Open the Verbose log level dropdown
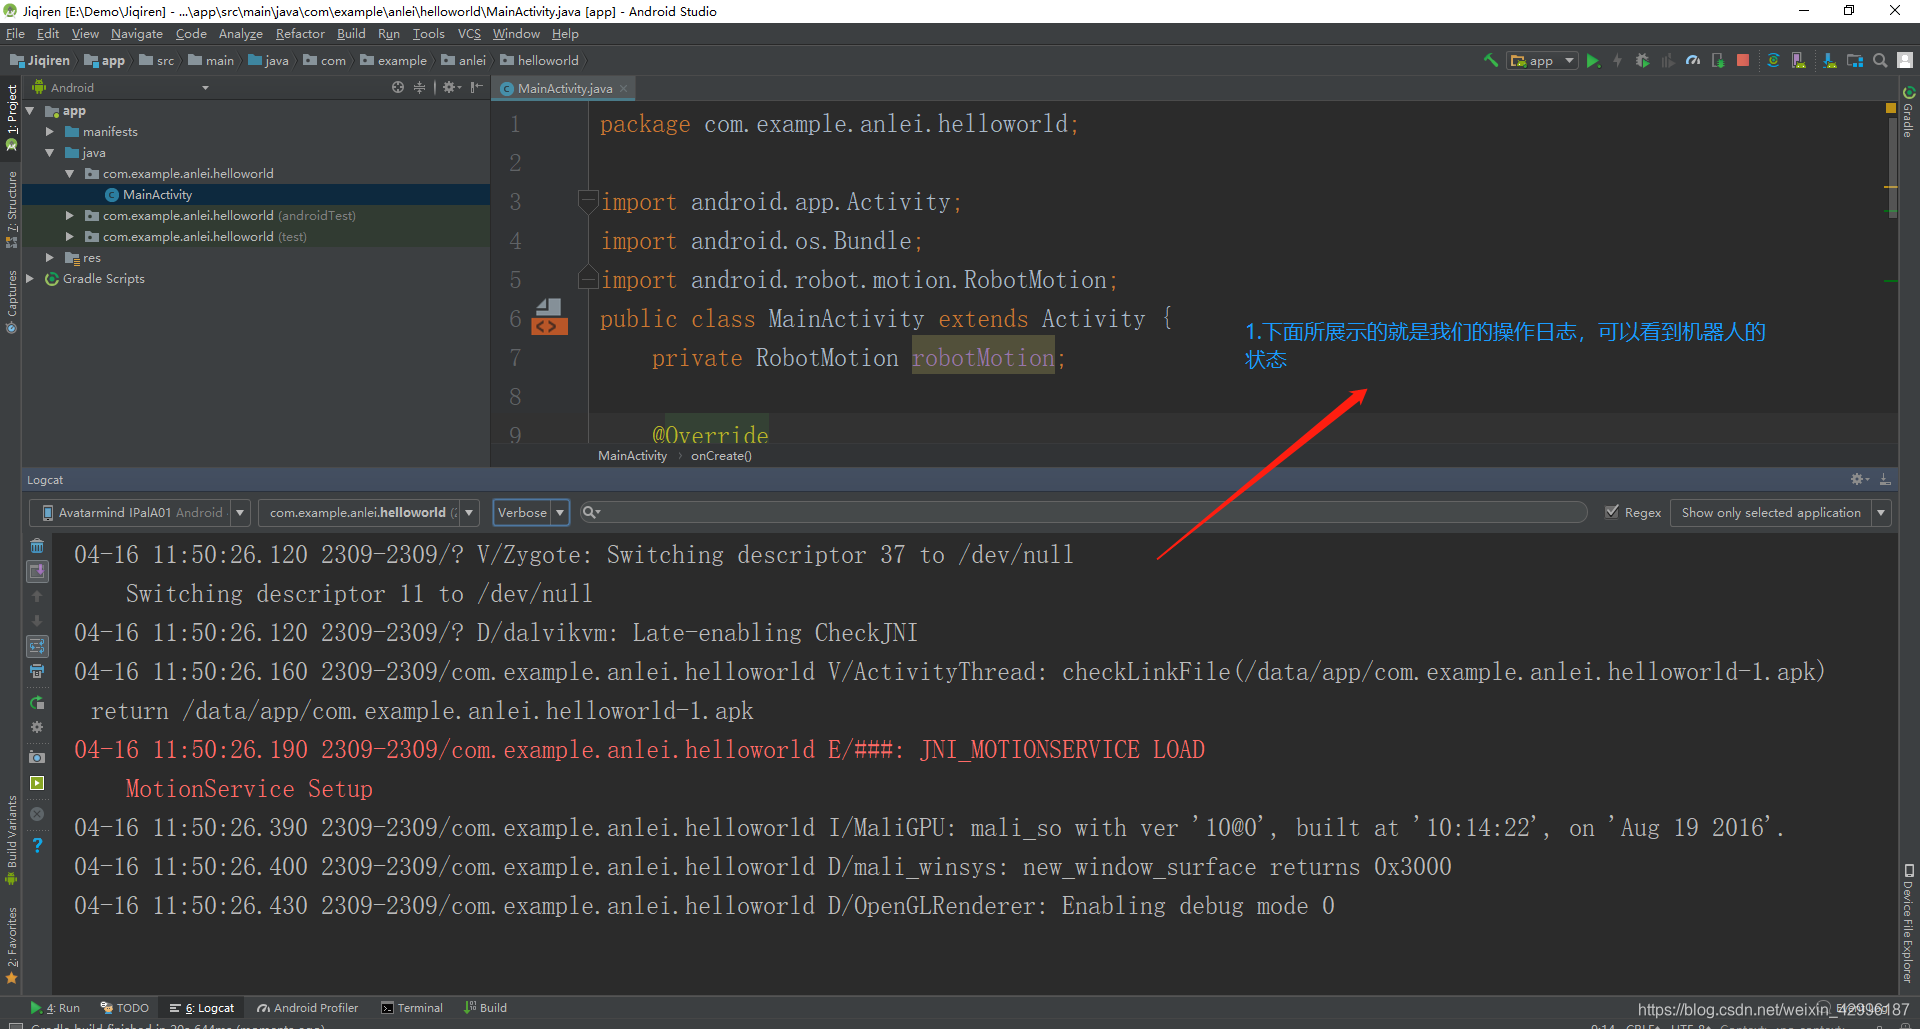1920x1029 pixels. (x=531, y=512)
